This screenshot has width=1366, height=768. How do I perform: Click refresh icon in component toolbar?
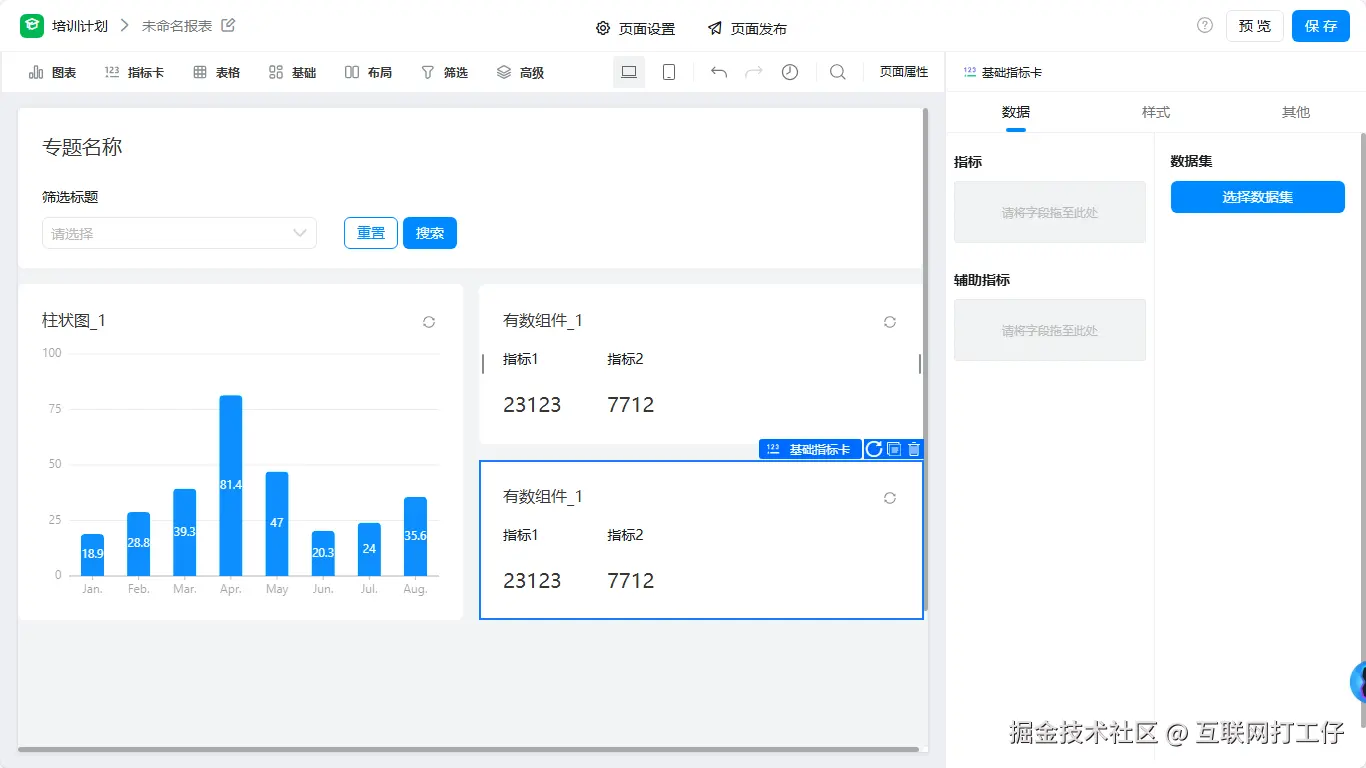click(874, 449)
